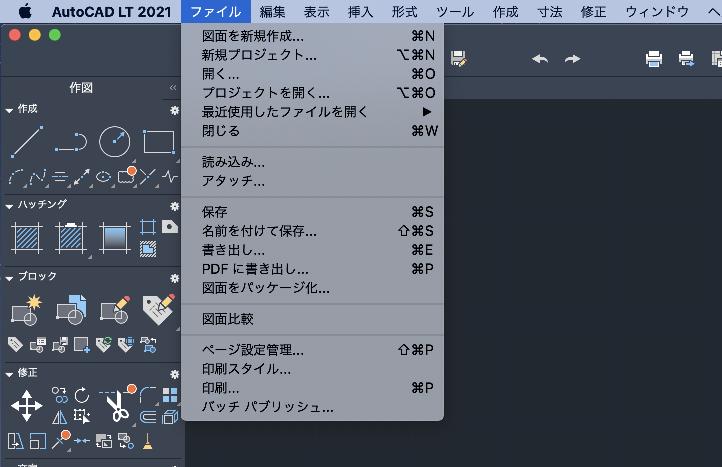This screenshot has width=722, height=467.
Task: Click the Edit Attributes tag icon
Action: coord(159,309)
